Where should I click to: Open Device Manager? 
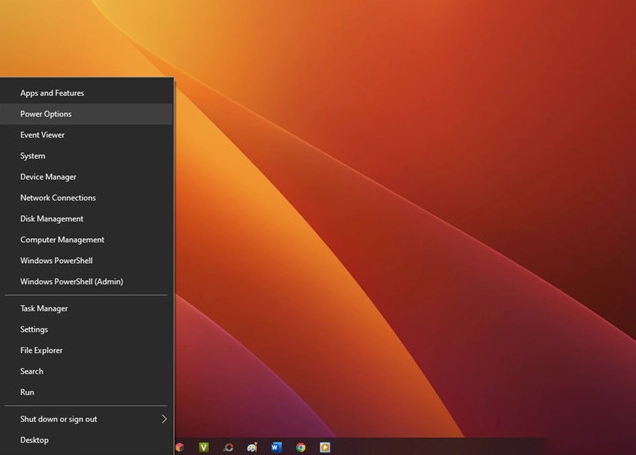[x=86, y=177]
